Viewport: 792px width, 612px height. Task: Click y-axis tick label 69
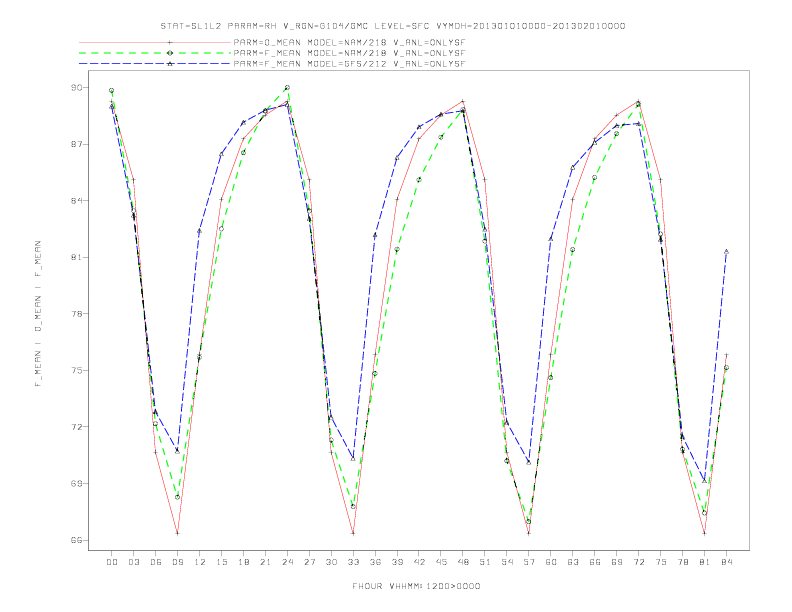[x=77, y=484]
